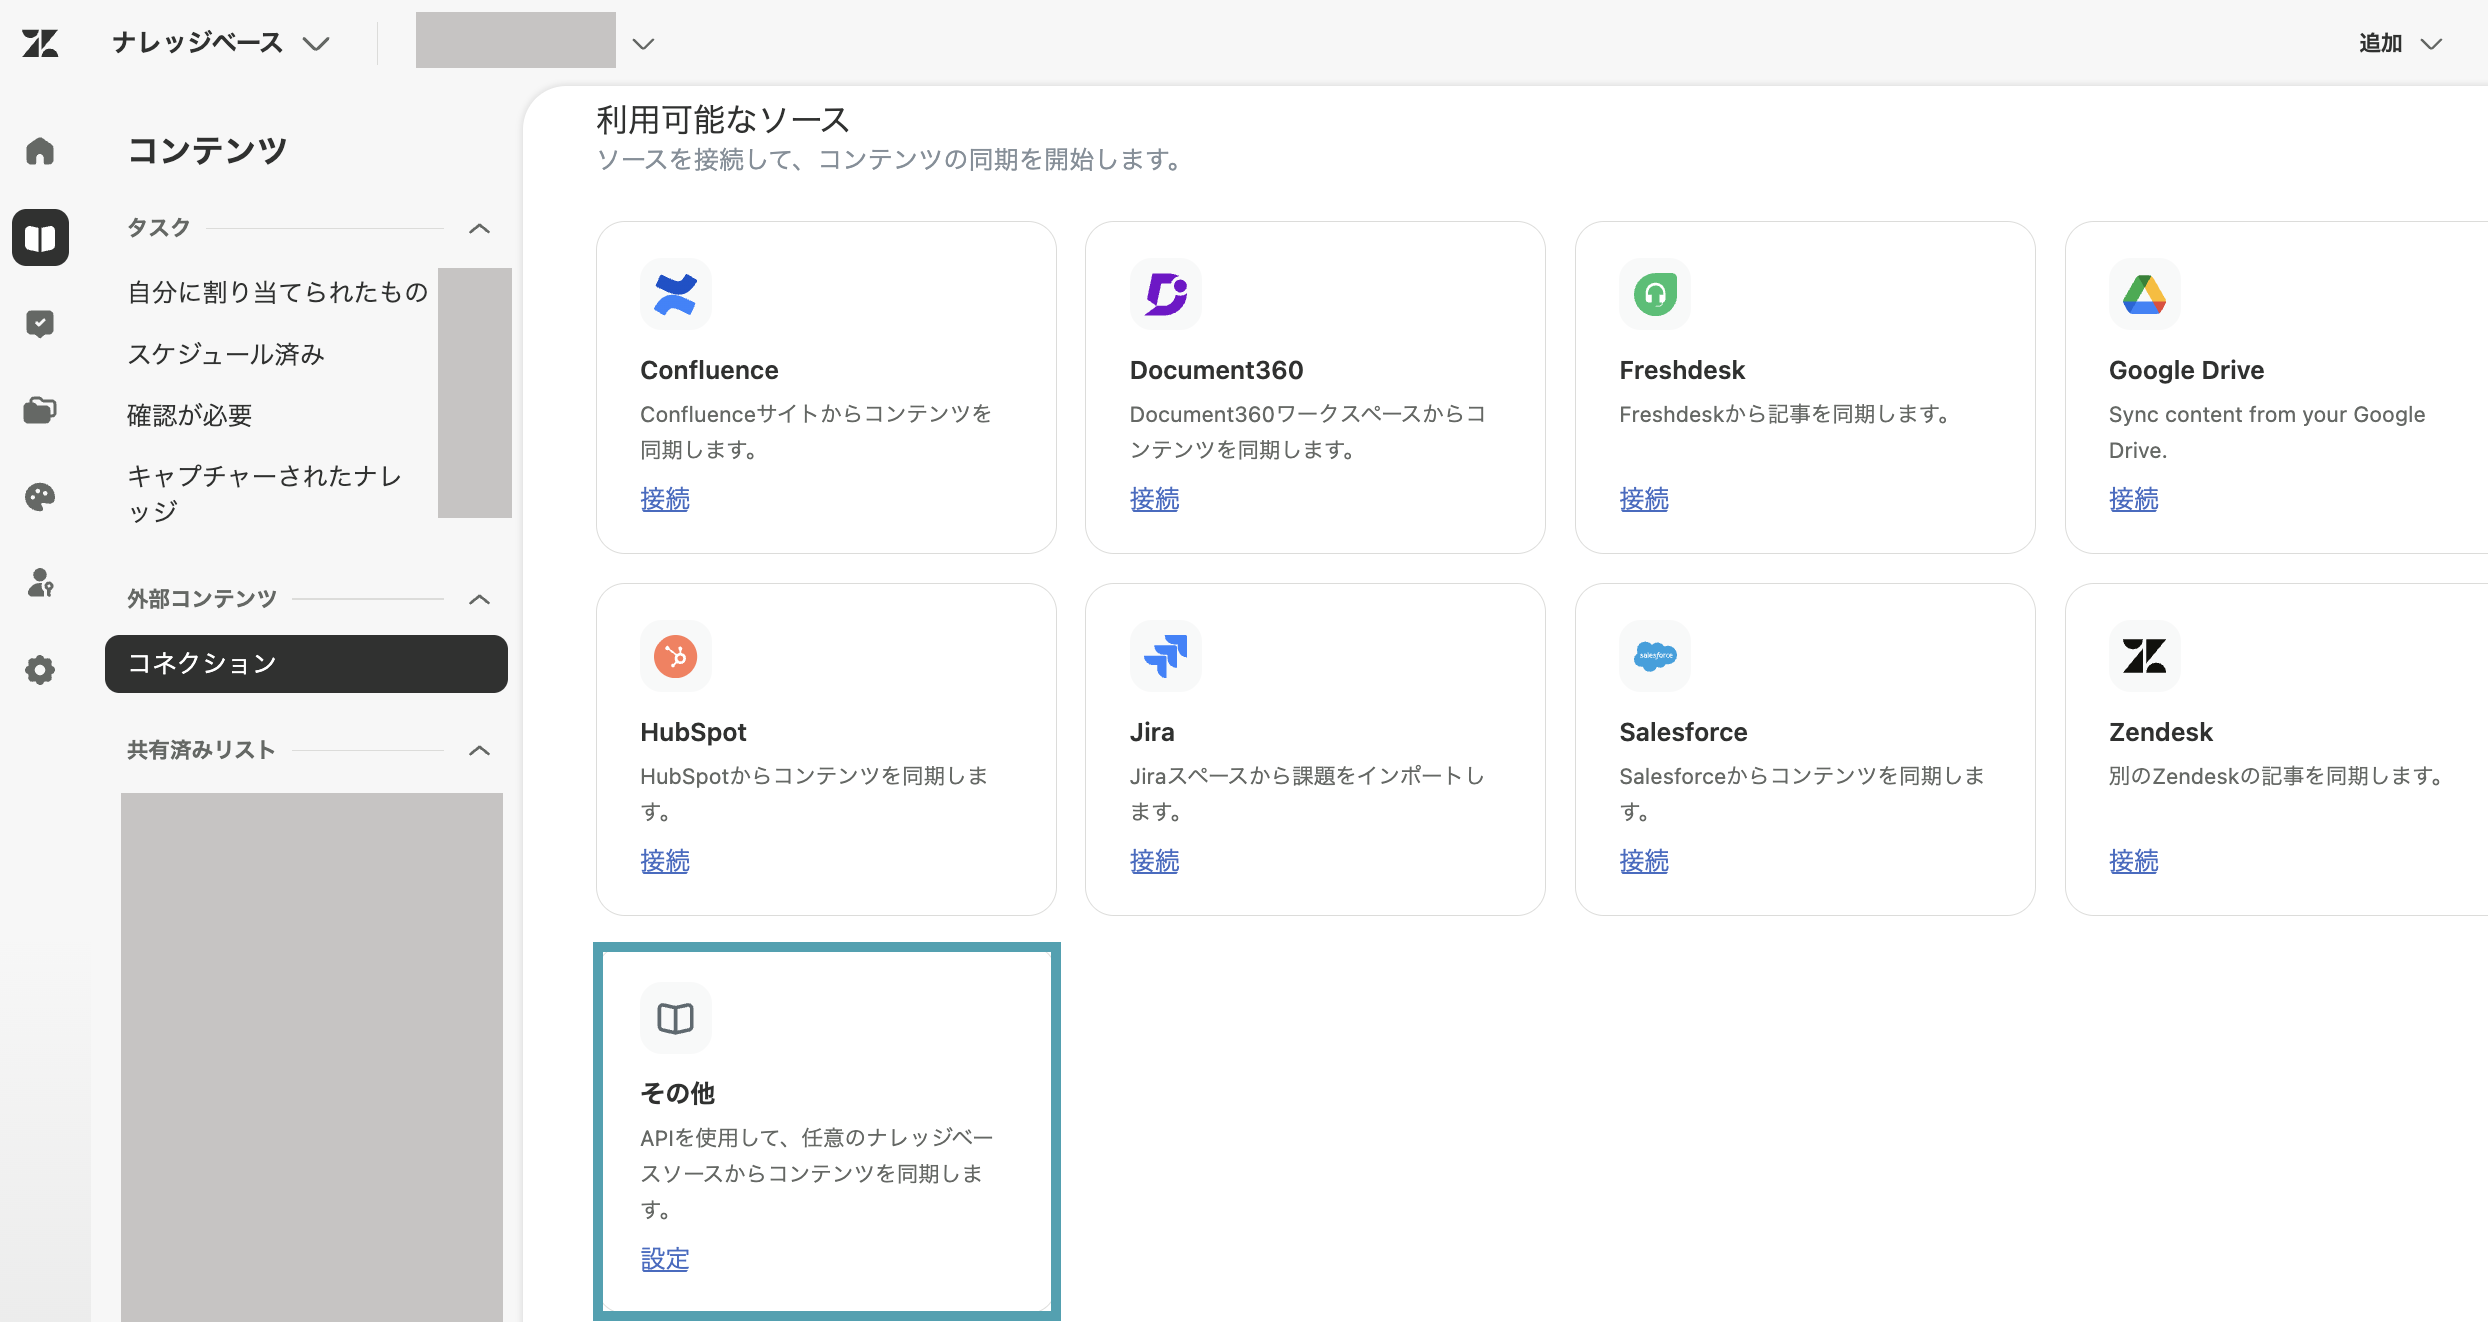Click the folders arrange-content sidebar icon
This screenshot has width=2488, height=1322.
pyautogui.click(x=40, y=410)
